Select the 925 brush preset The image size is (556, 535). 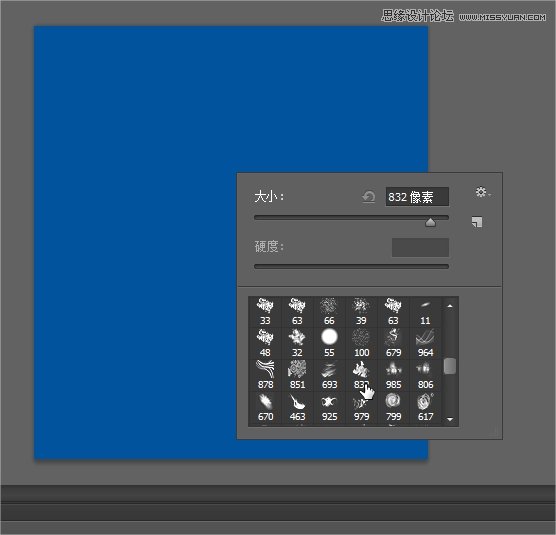tap(329, 407)
